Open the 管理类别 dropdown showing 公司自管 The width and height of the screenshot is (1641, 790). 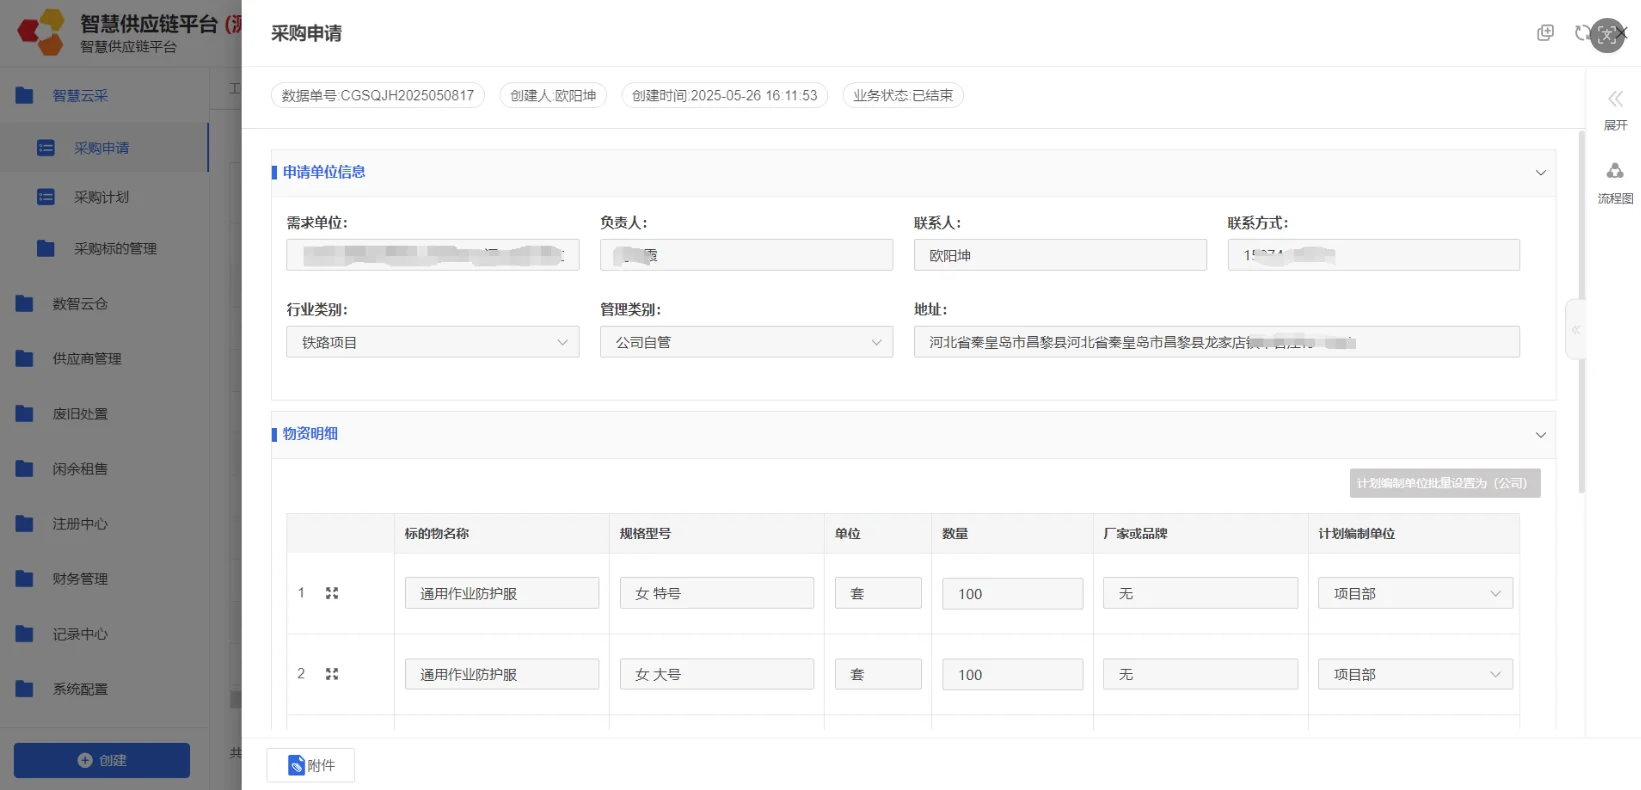(746, 342)
